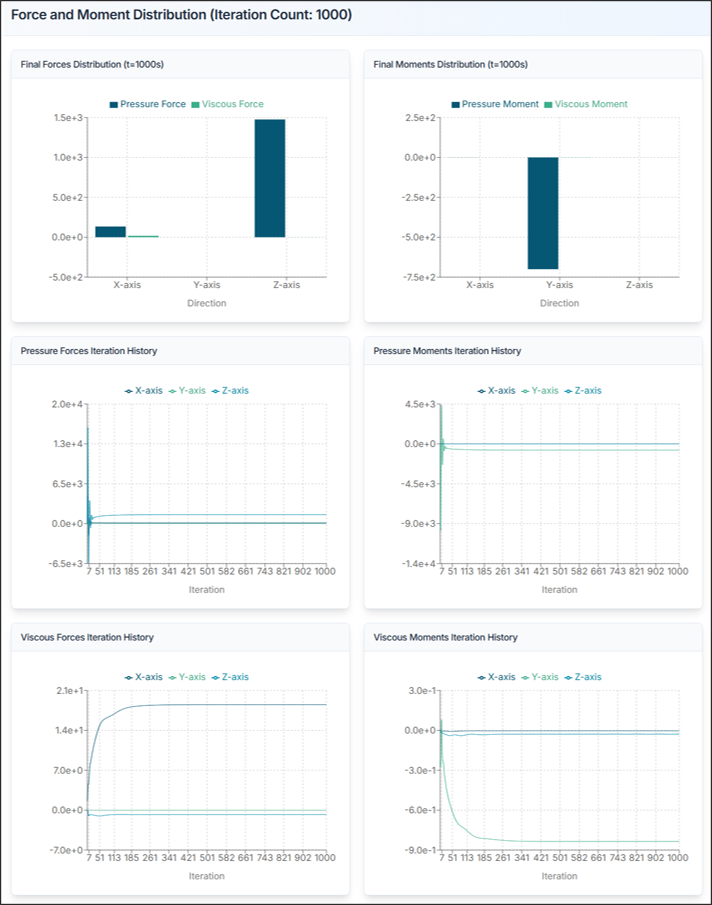Toggle X-axis legend in Pressure Forces Iteration History
This screenshot has height=905, width=712.
point(143,391)
